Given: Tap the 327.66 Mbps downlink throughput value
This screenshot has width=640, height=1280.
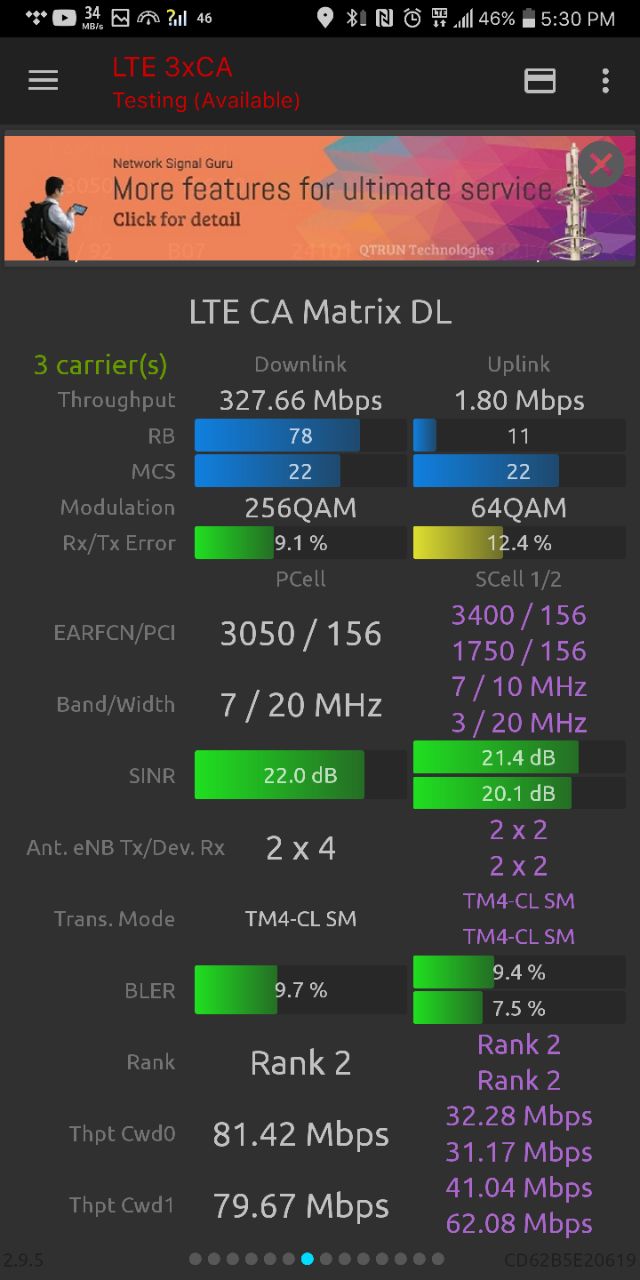Looking at the screenshot, I should tap(300, 401).
